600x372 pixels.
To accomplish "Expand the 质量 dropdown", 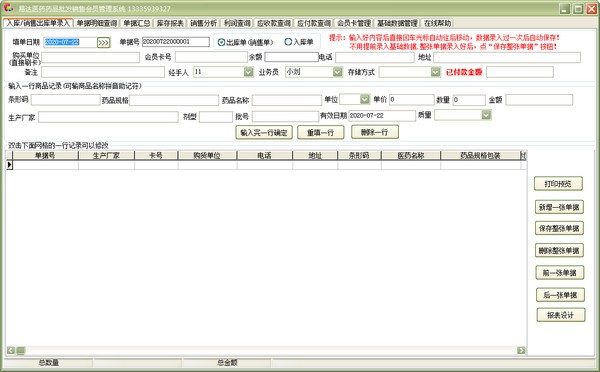I will click(x=486, y=114).
